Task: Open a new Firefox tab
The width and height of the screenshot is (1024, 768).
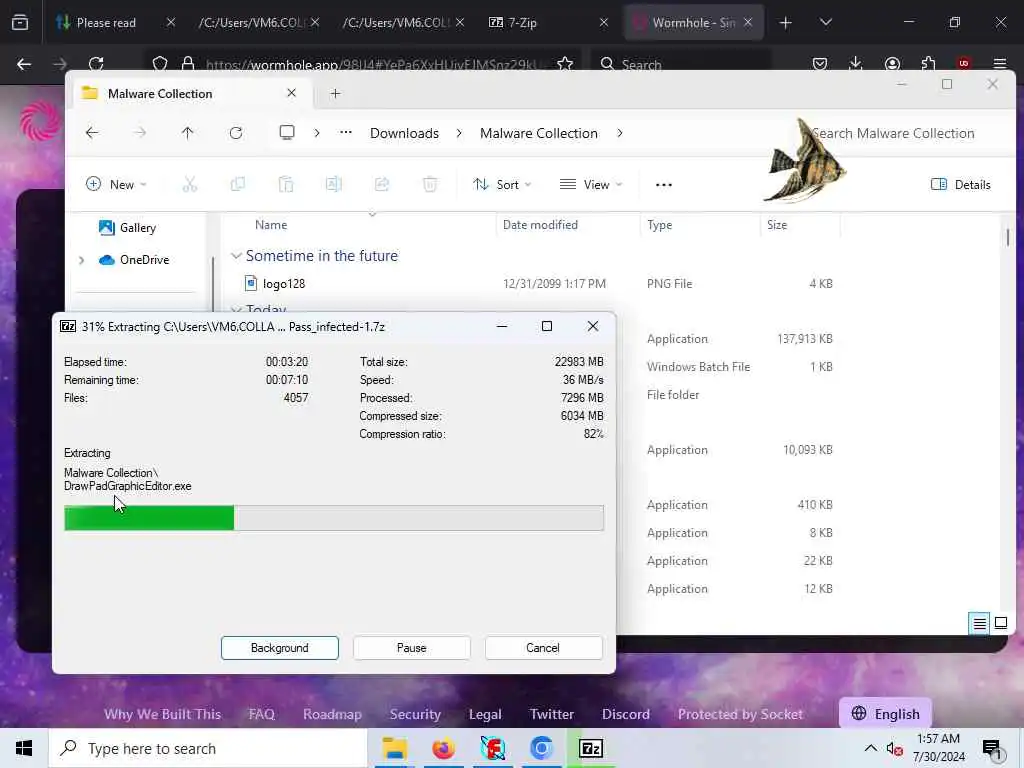Action: pos(786,23)
